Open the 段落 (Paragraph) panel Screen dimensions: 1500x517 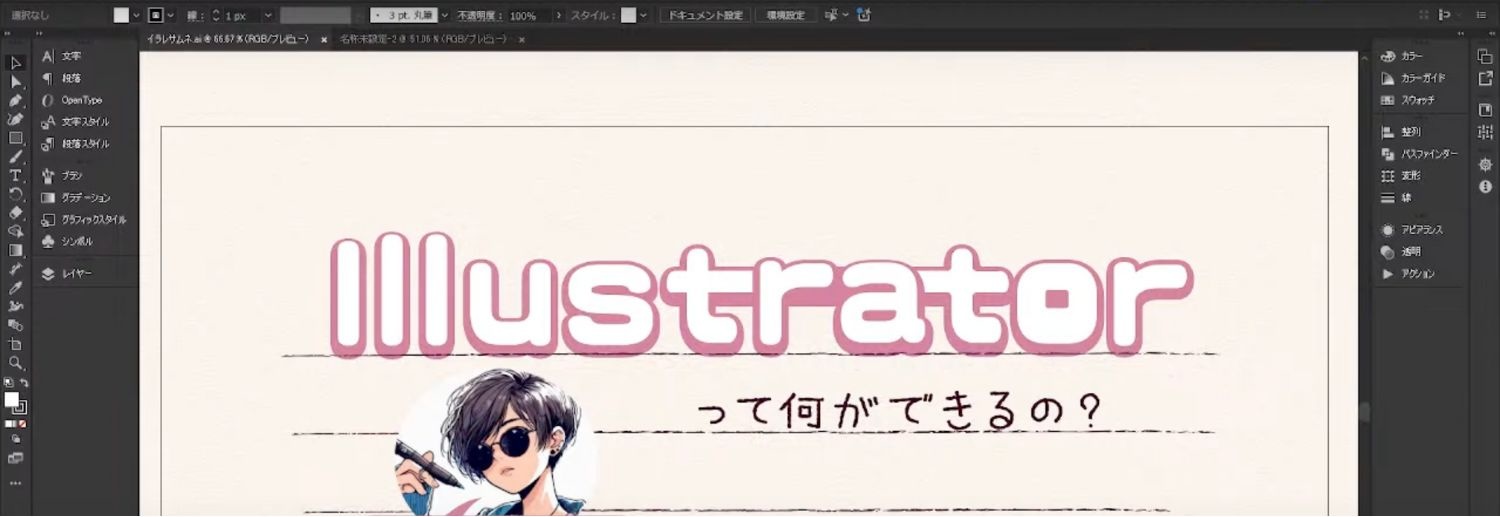[x=62, y=78]
